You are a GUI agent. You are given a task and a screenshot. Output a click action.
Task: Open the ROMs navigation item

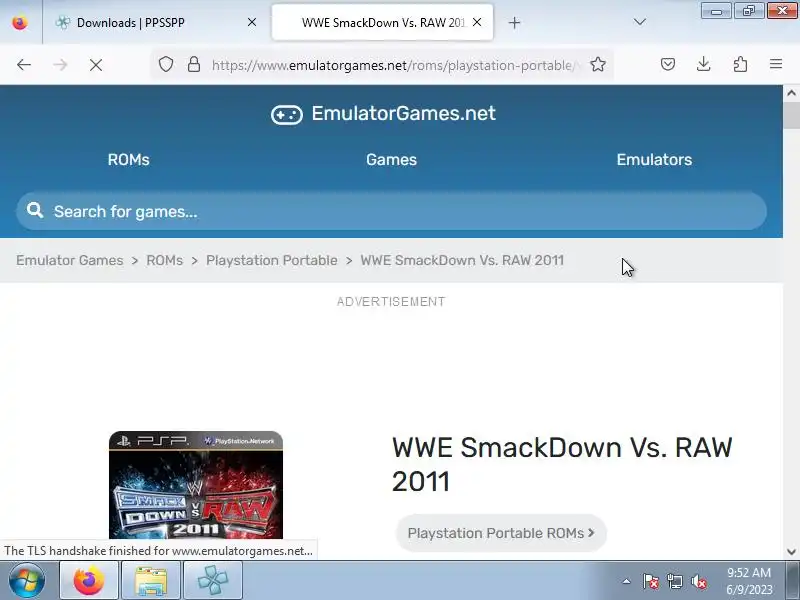pos(129,160)
